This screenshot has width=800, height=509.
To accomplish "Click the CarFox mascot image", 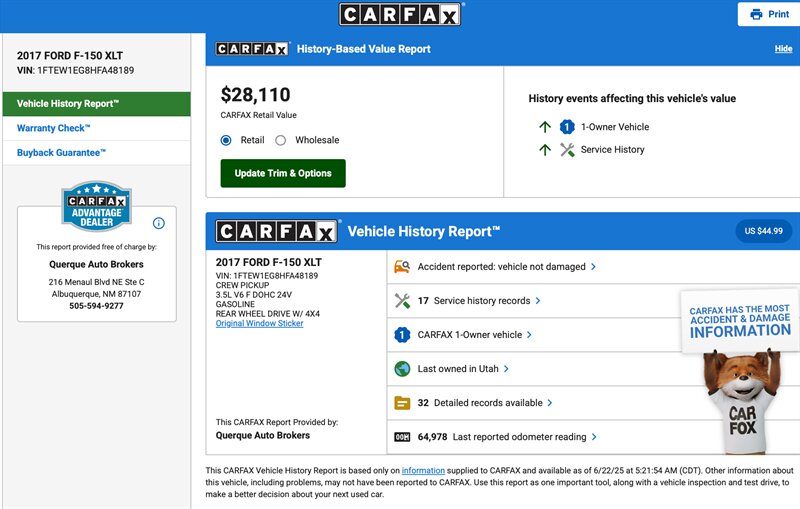I will [741, 400].
